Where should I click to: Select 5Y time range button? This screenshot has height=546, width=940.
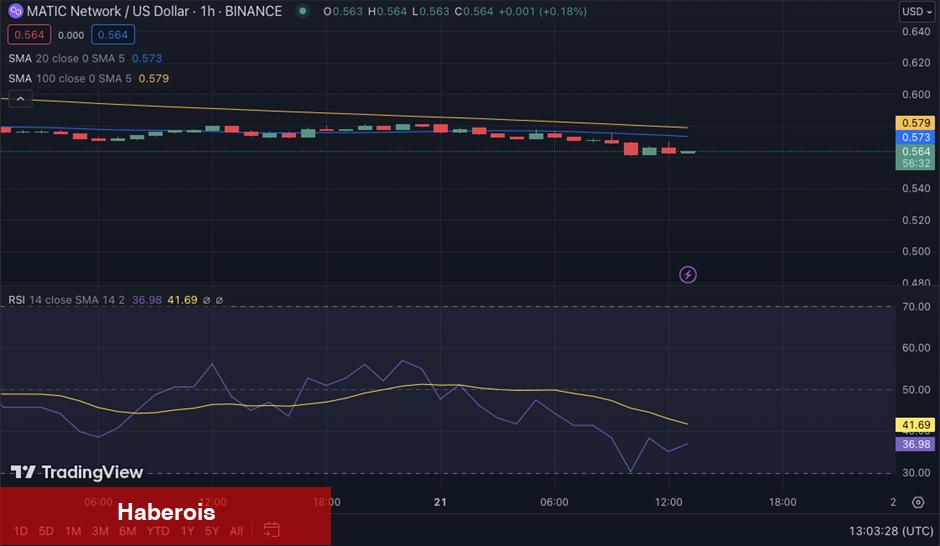click(x=212, y=531)
